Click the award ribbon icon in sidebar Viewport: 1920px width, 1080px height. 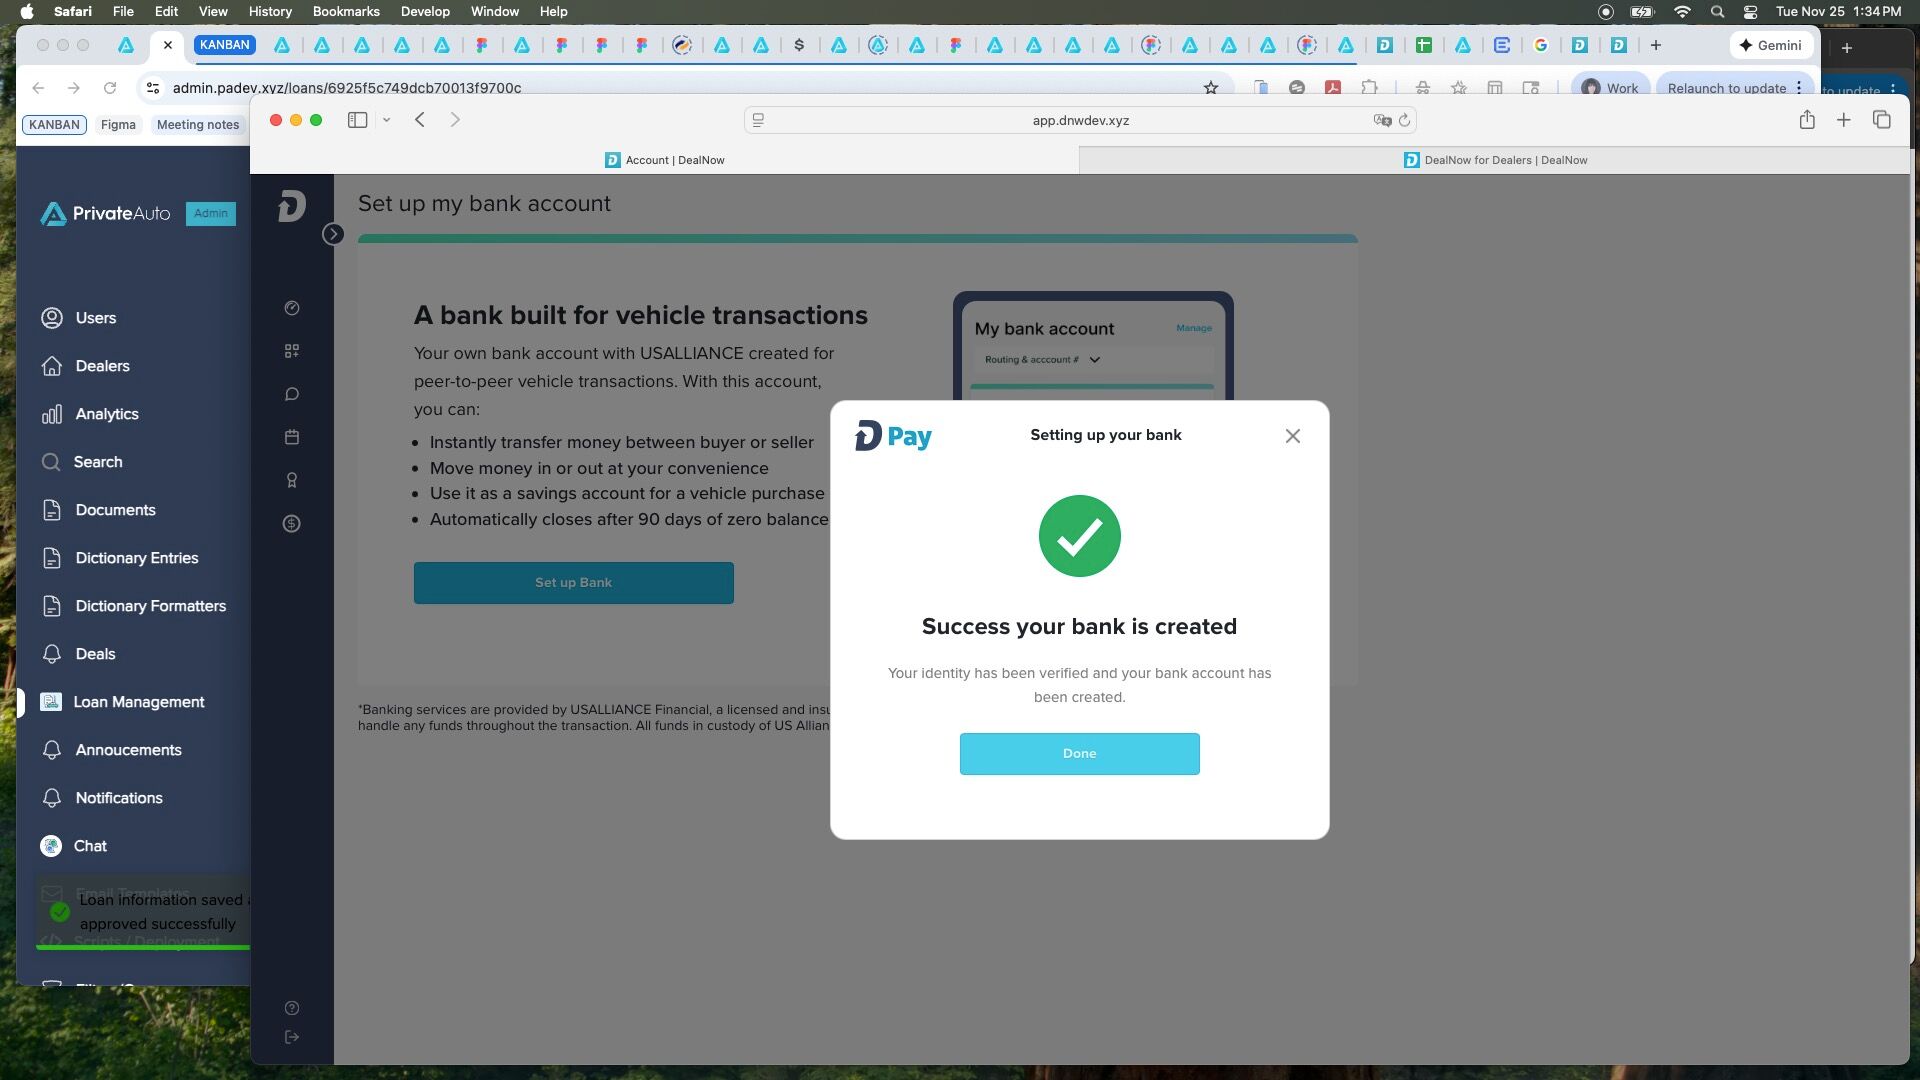(292, 480)
